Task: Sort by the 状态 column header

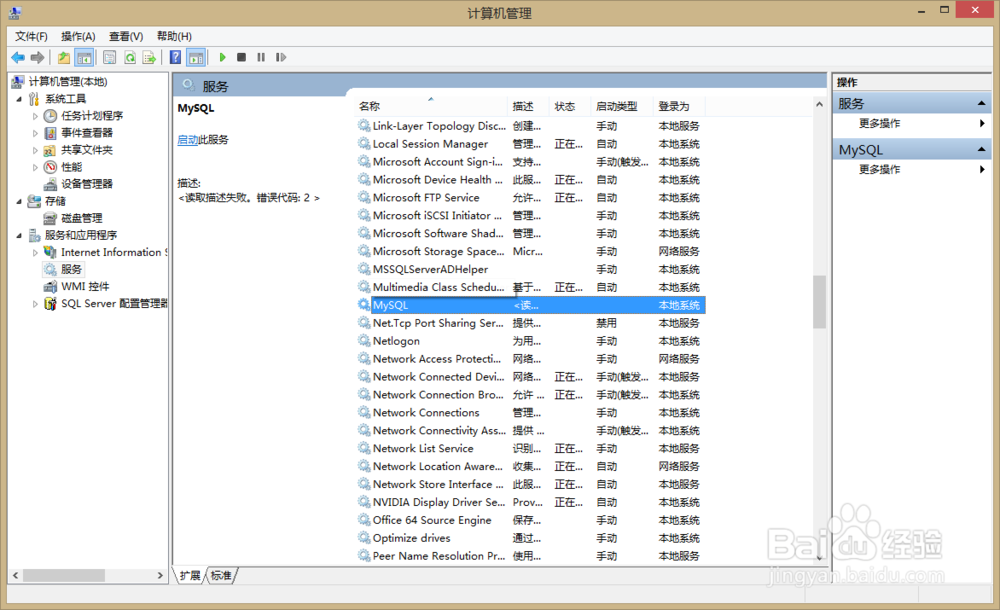Action: [570, 107]
